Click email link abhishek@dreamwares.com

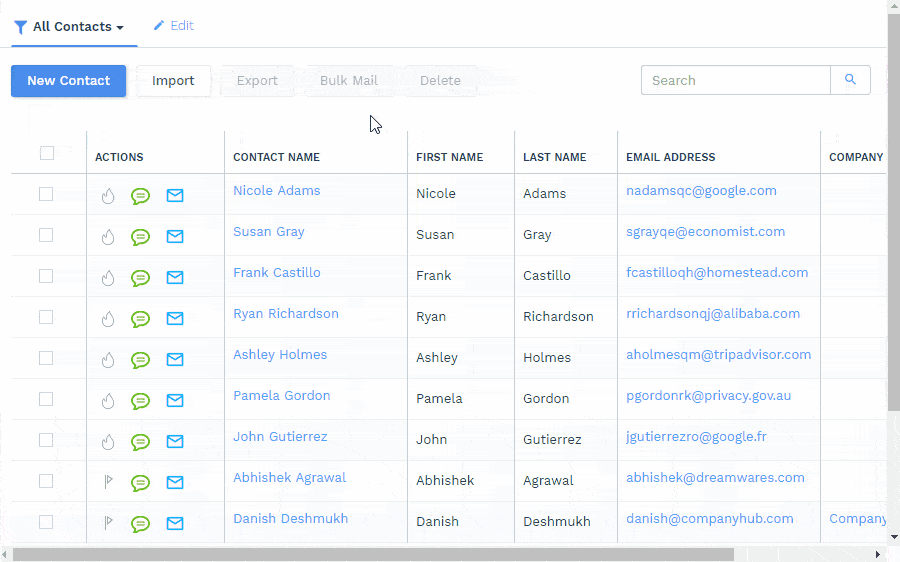[x=715, y=478]
